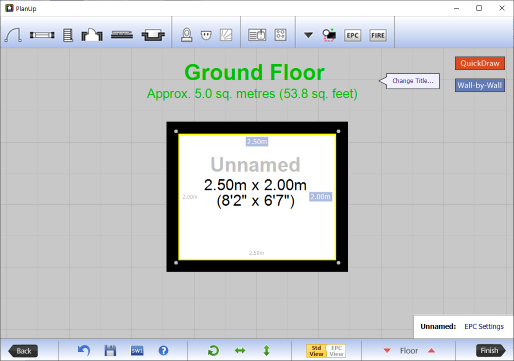Screen dimensions: 514x361
Task: Switch to EPC View
Action: coord(336,351)
